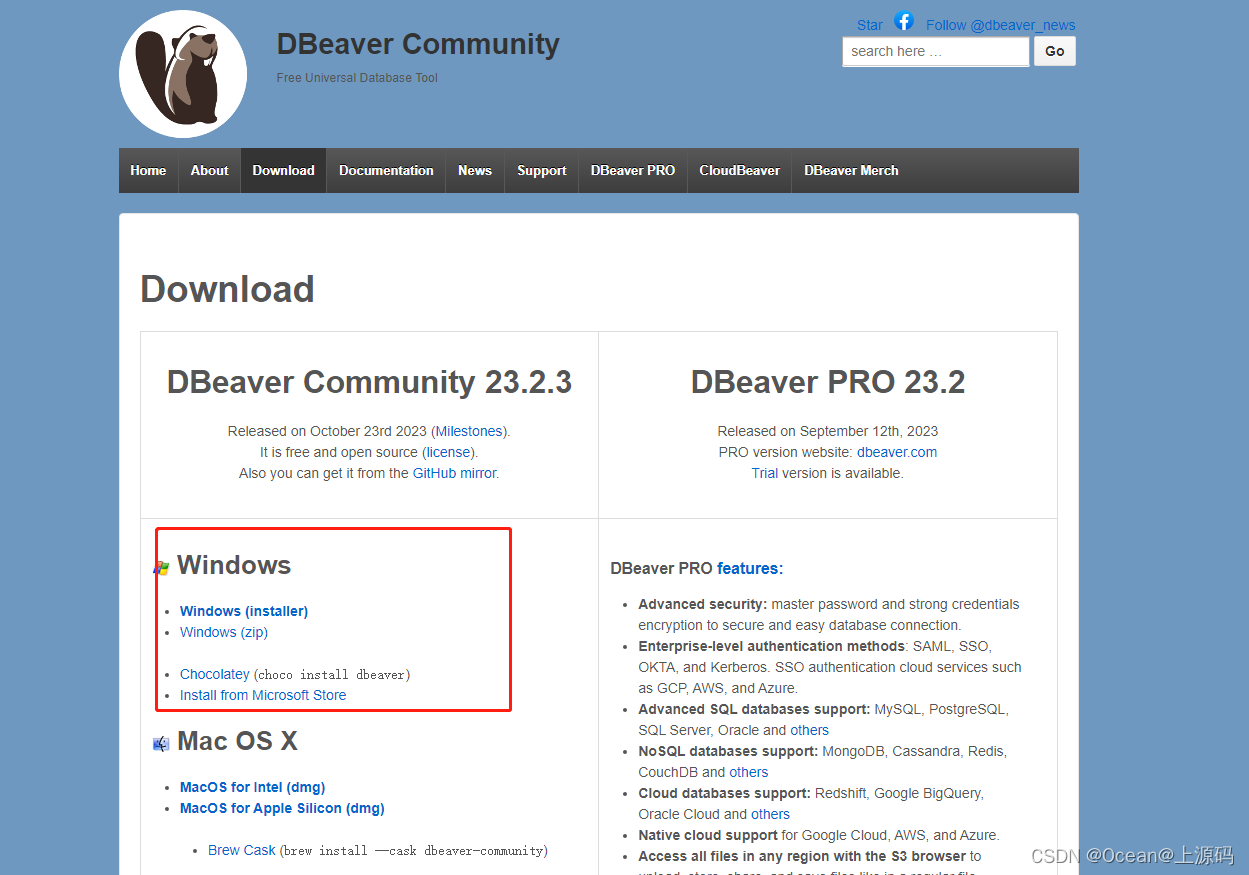Follow @dbeaver_news link
This screenshot has height=875, width=1249.
pos(1001,25)
